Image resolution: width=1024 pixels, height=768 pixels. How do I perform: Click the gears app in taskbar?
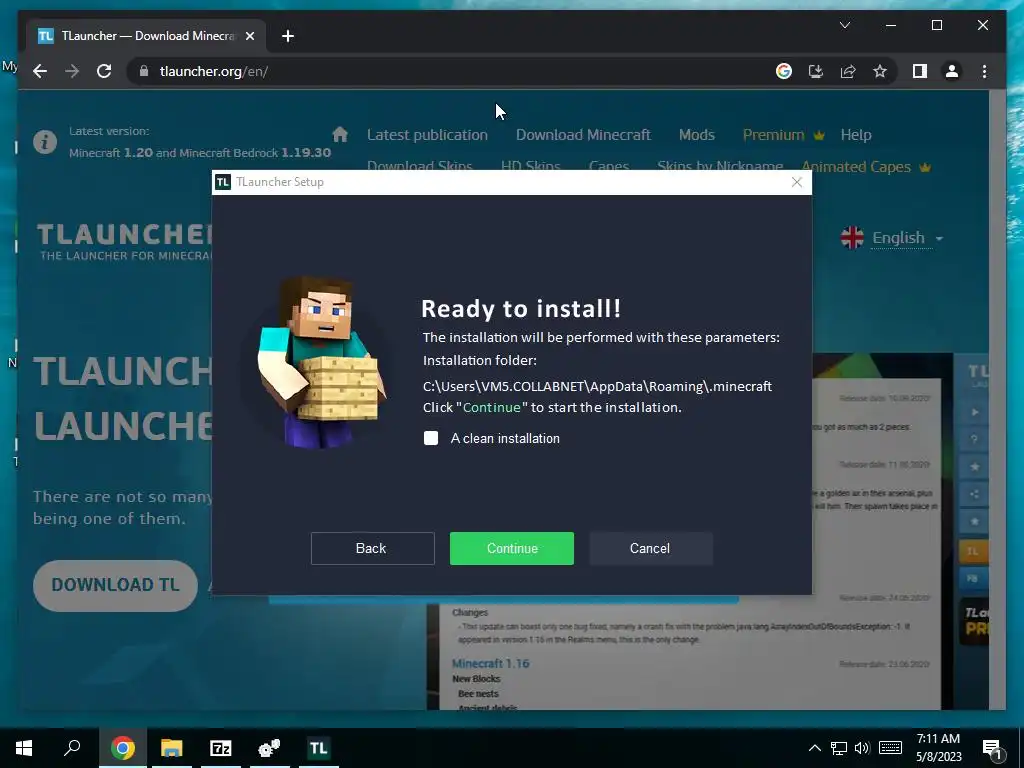click(x=269, y=748)
